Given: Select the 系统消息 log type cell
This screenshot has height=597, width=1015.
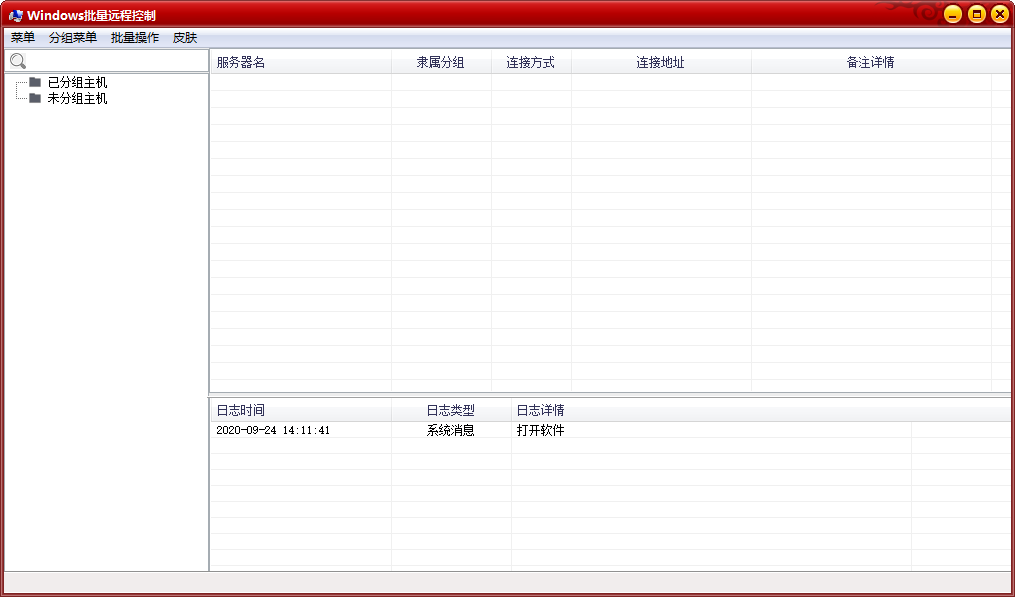Looking at the screenshot, I should (x=451, y=430).
